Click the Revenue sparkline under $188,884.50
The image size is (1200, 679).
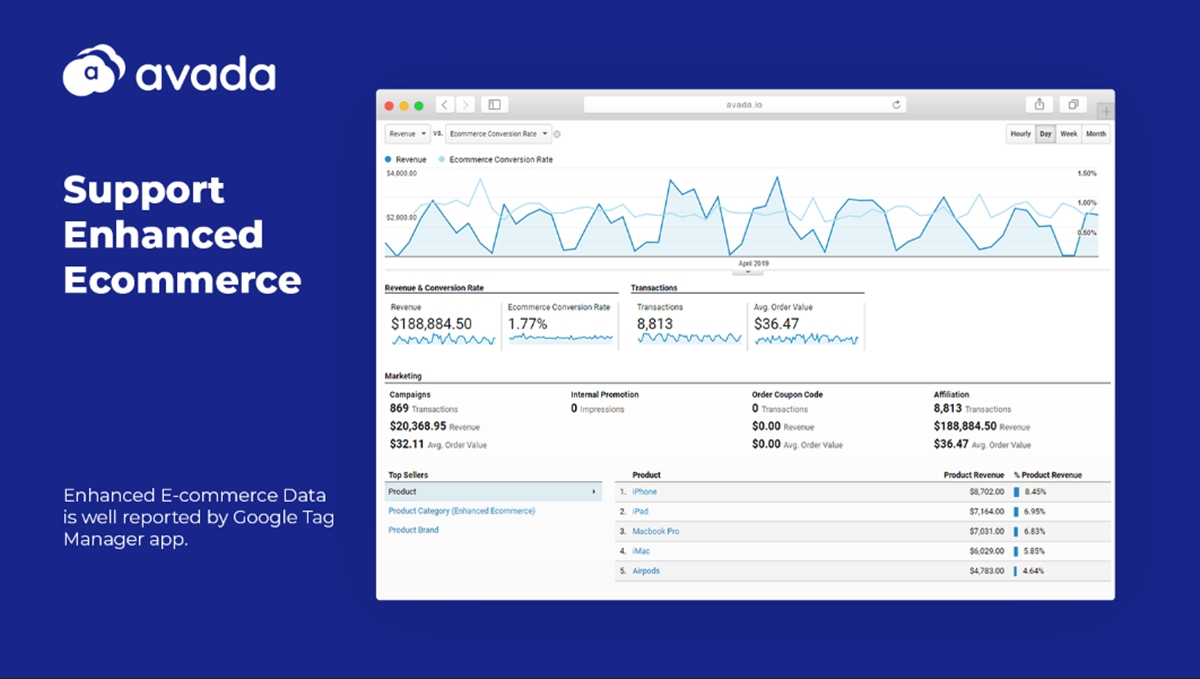443,340
